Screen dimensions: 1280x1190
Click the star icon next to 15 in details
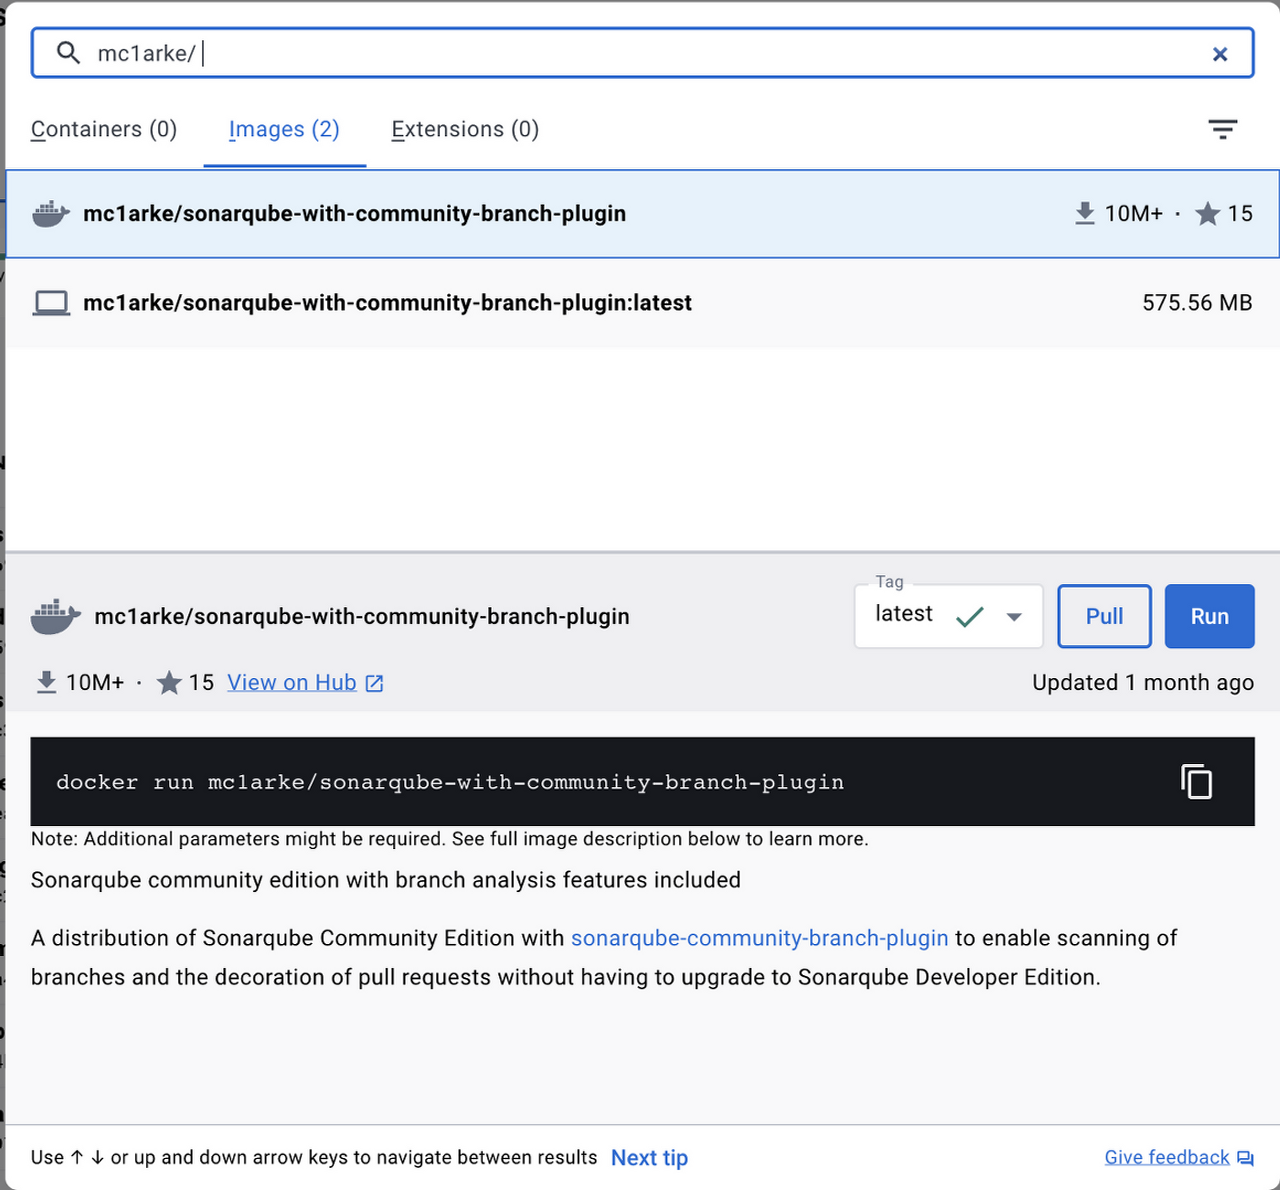click(x=169, y=682)
